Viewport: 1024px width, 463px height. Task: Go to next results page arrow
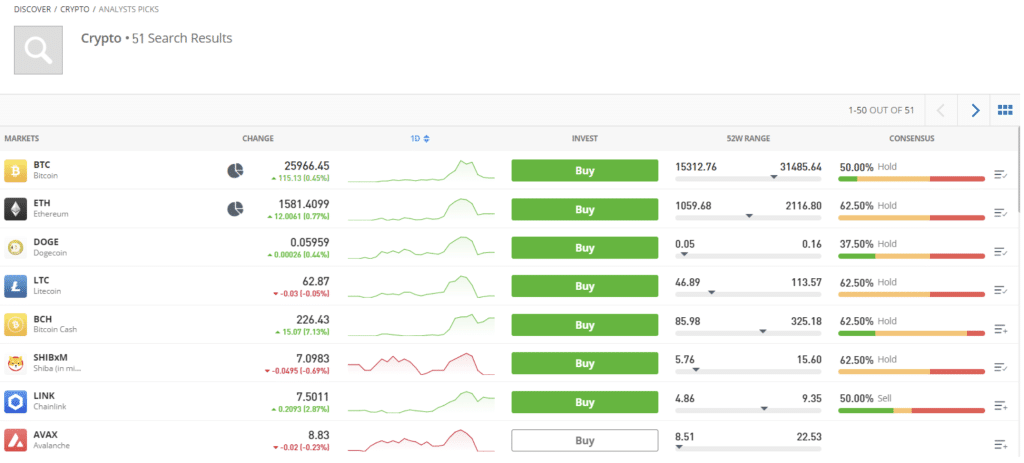click(975, 110)
